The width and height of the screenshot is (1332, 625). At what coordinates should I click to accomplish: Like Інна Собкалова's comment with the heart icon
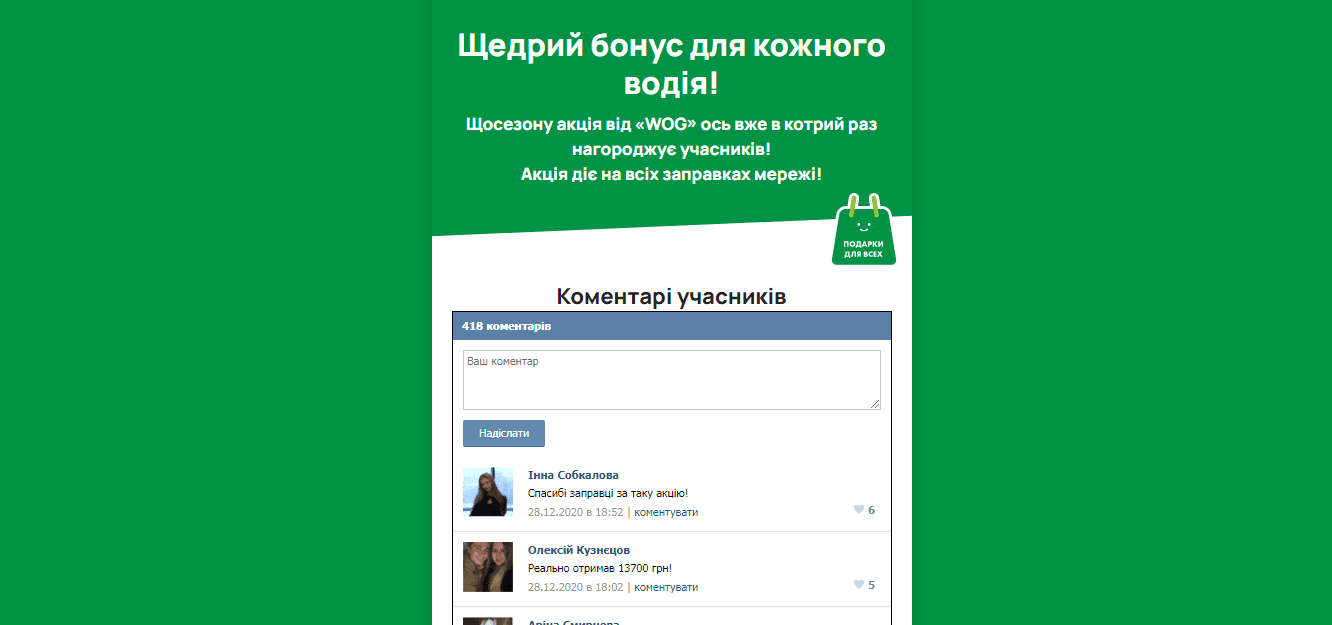(x=858, y=510)
